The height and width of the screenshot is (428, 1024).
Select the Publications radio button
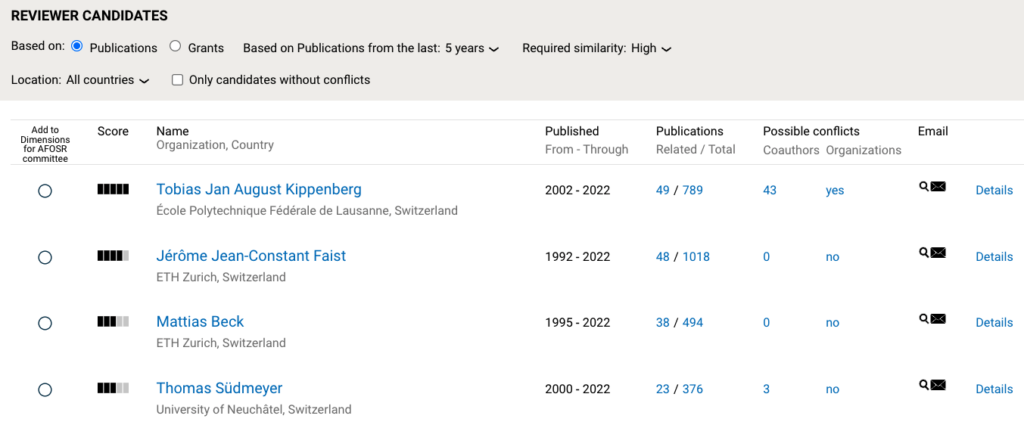pos(77,46)
